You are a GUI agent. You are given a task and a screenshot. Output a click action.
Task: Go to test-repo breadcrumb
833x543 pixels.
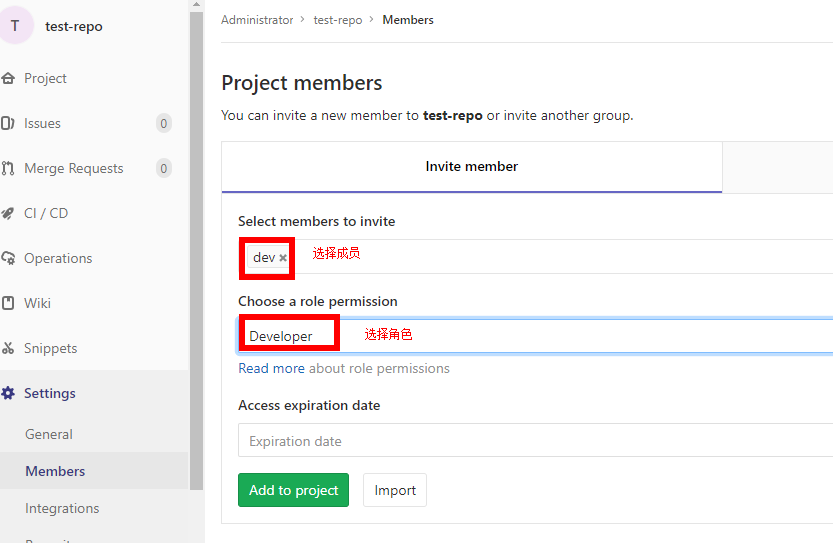coord(338,20)
